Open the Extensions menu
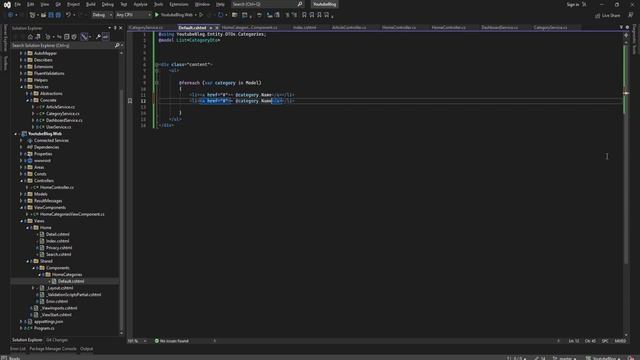640x360 pixels. coord(179,4)
